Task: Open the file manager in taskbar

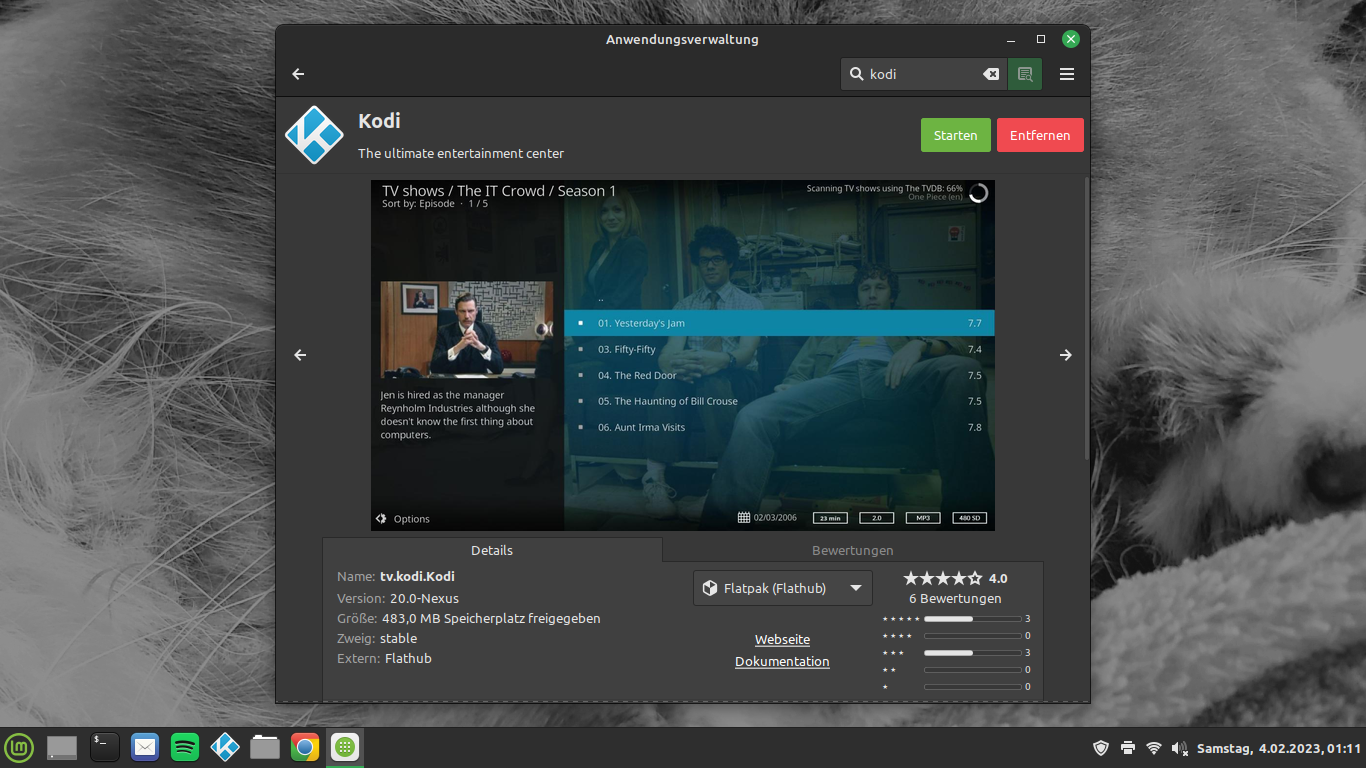Action: point(265,747)
